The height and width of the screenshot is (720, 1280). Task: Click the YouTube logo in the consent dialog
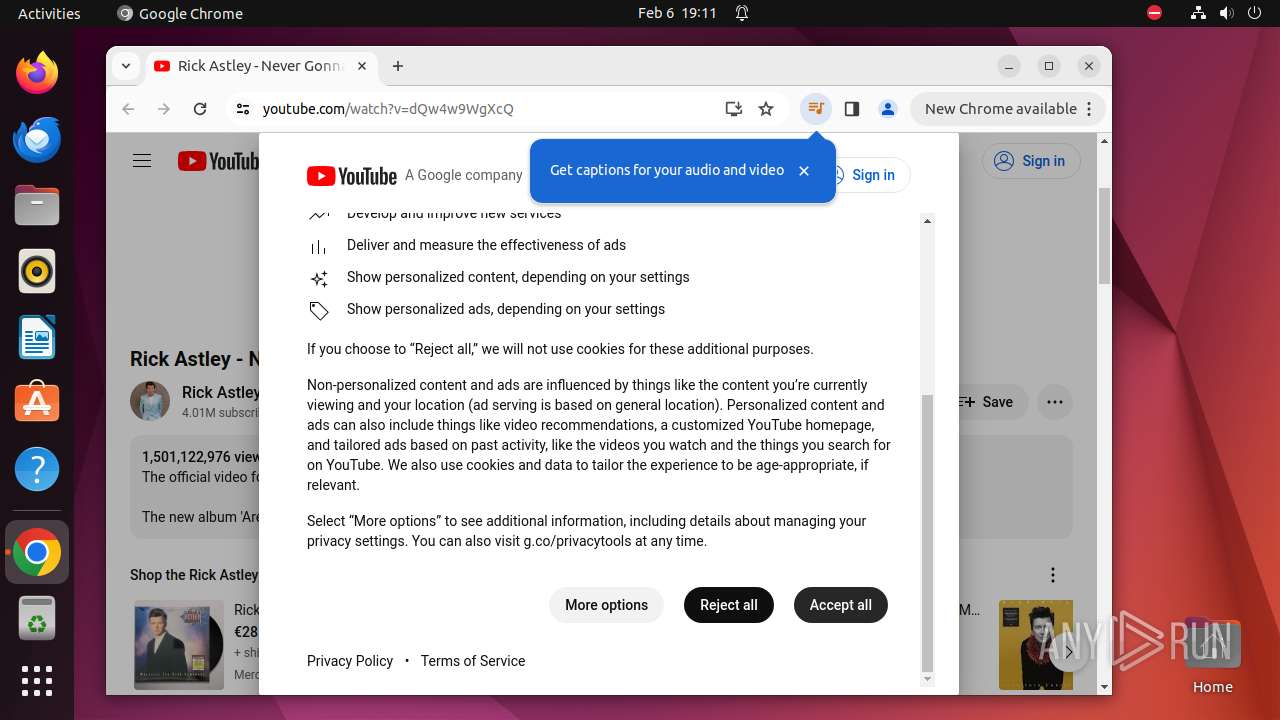tap(352, 176)
